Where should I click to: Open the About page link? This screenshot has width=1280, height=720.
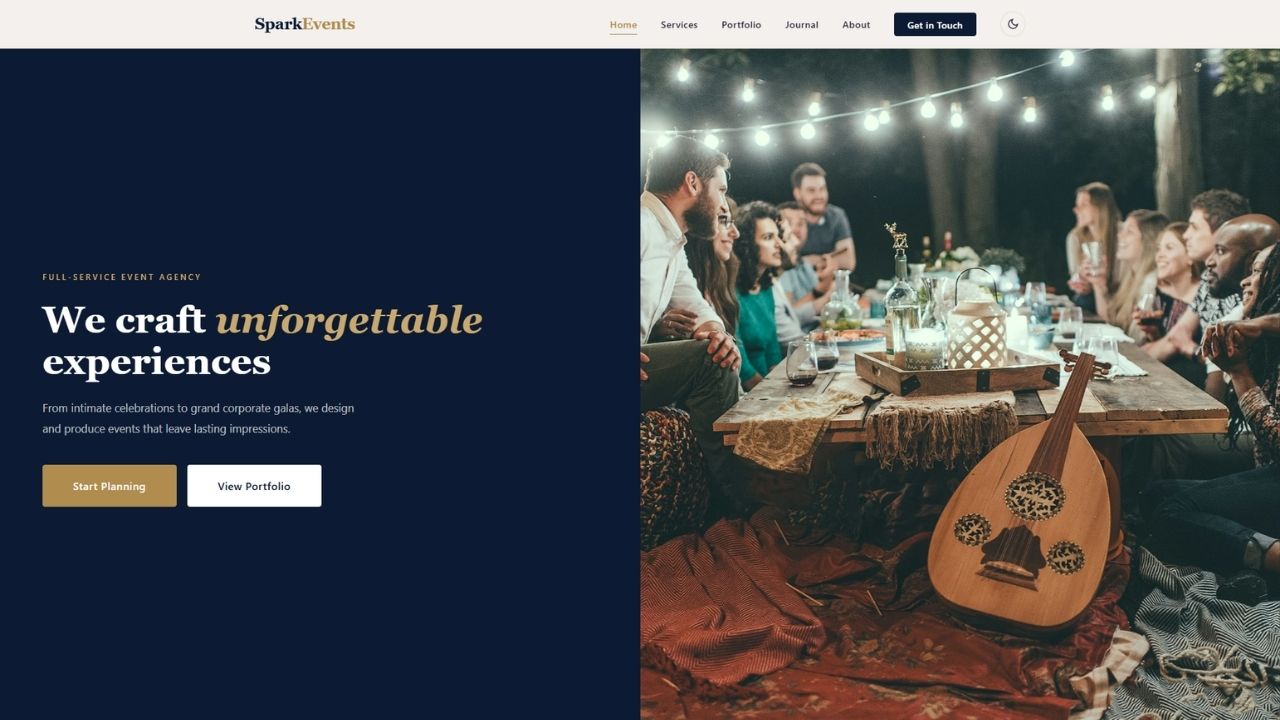[856, 25]
